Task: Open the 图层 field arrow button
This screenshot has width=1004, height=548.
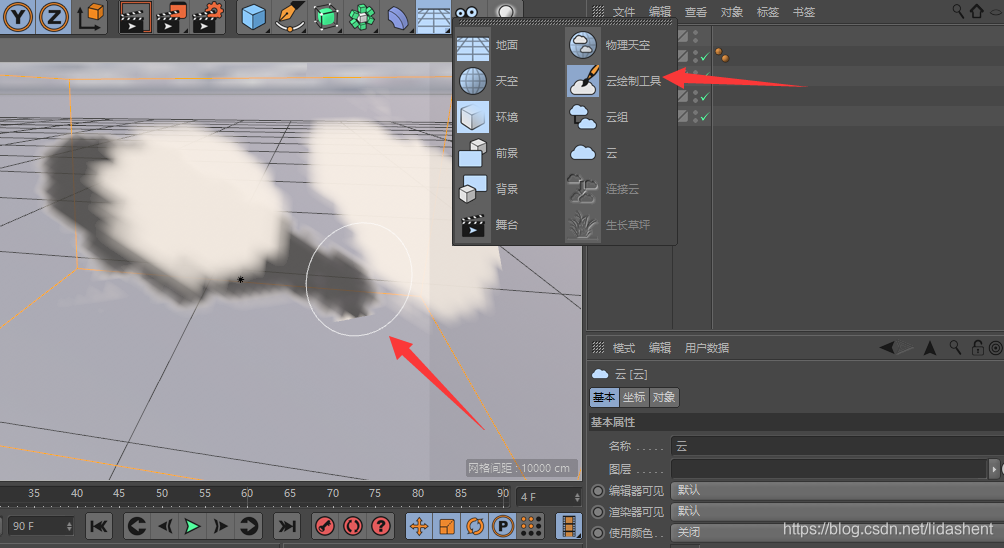Action: point(994,469)
